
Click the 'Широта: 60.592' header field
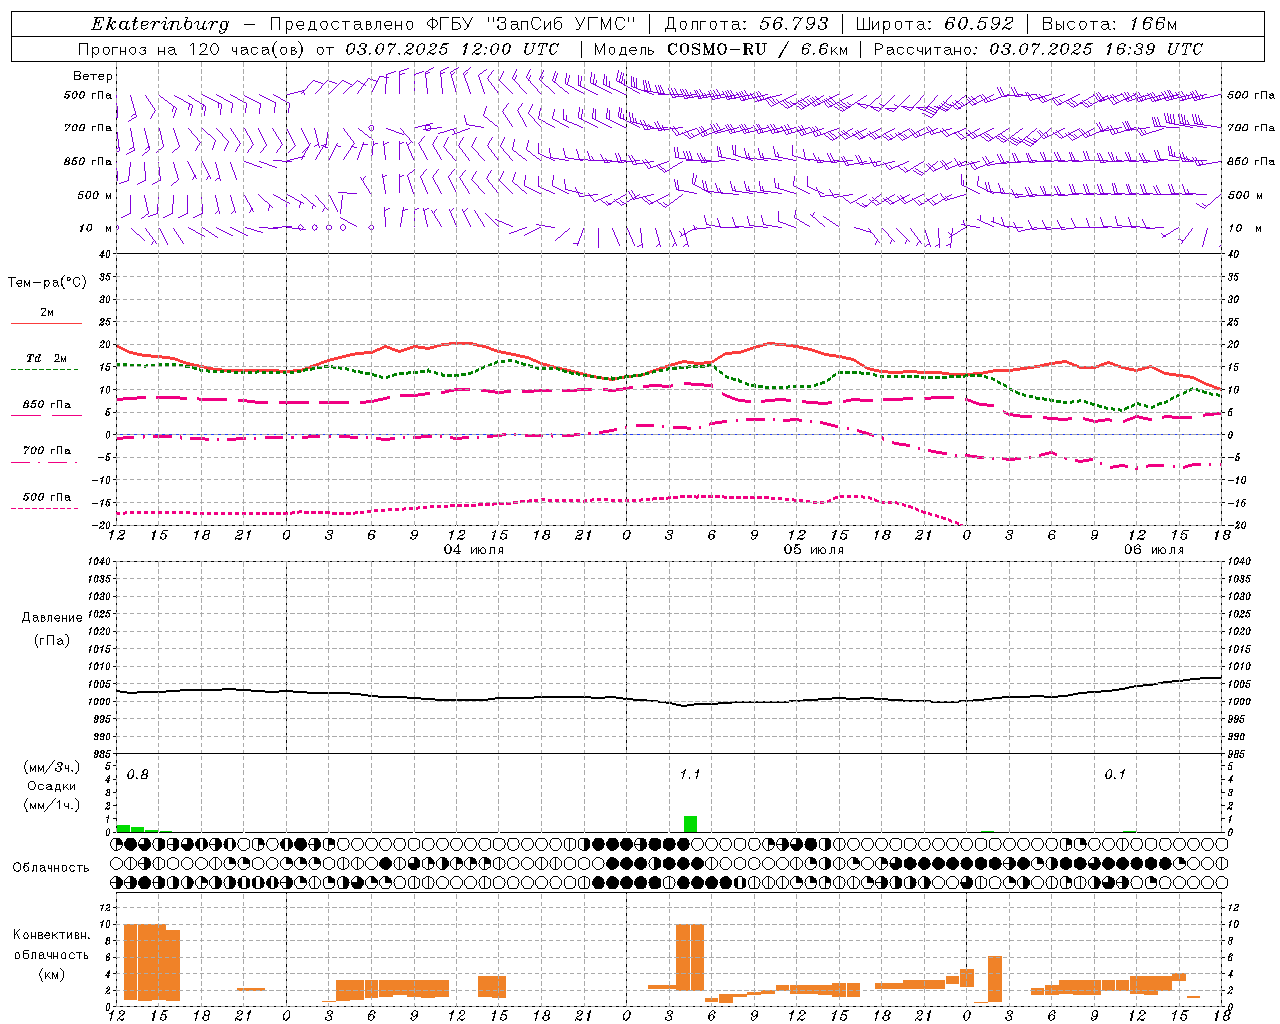934,24
